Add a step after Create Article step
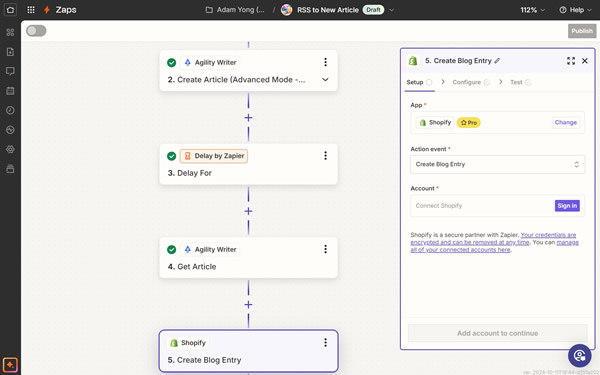This screenshot has height=375, width=600. point(248,117)
